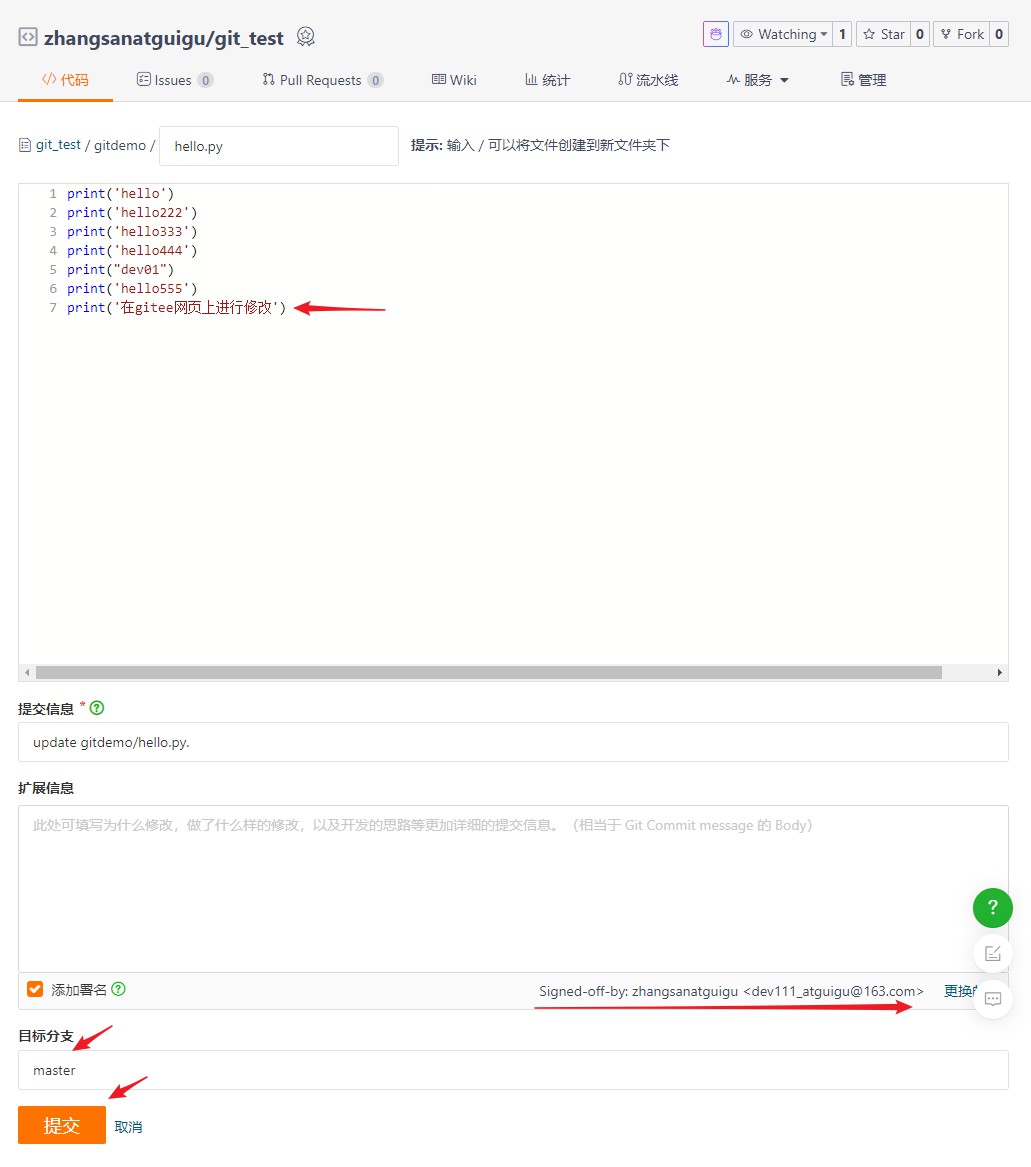The width and height of the screenshot is (1031, 1167).
Task: Open the green floating question mark help button
Action: click(x=992, y=907)
